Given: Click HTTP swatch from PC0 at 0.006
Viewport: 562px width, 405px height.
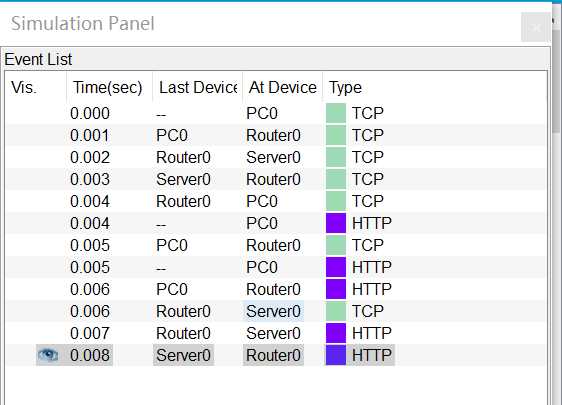Looking at the screenshot, I should click(336, 289).
